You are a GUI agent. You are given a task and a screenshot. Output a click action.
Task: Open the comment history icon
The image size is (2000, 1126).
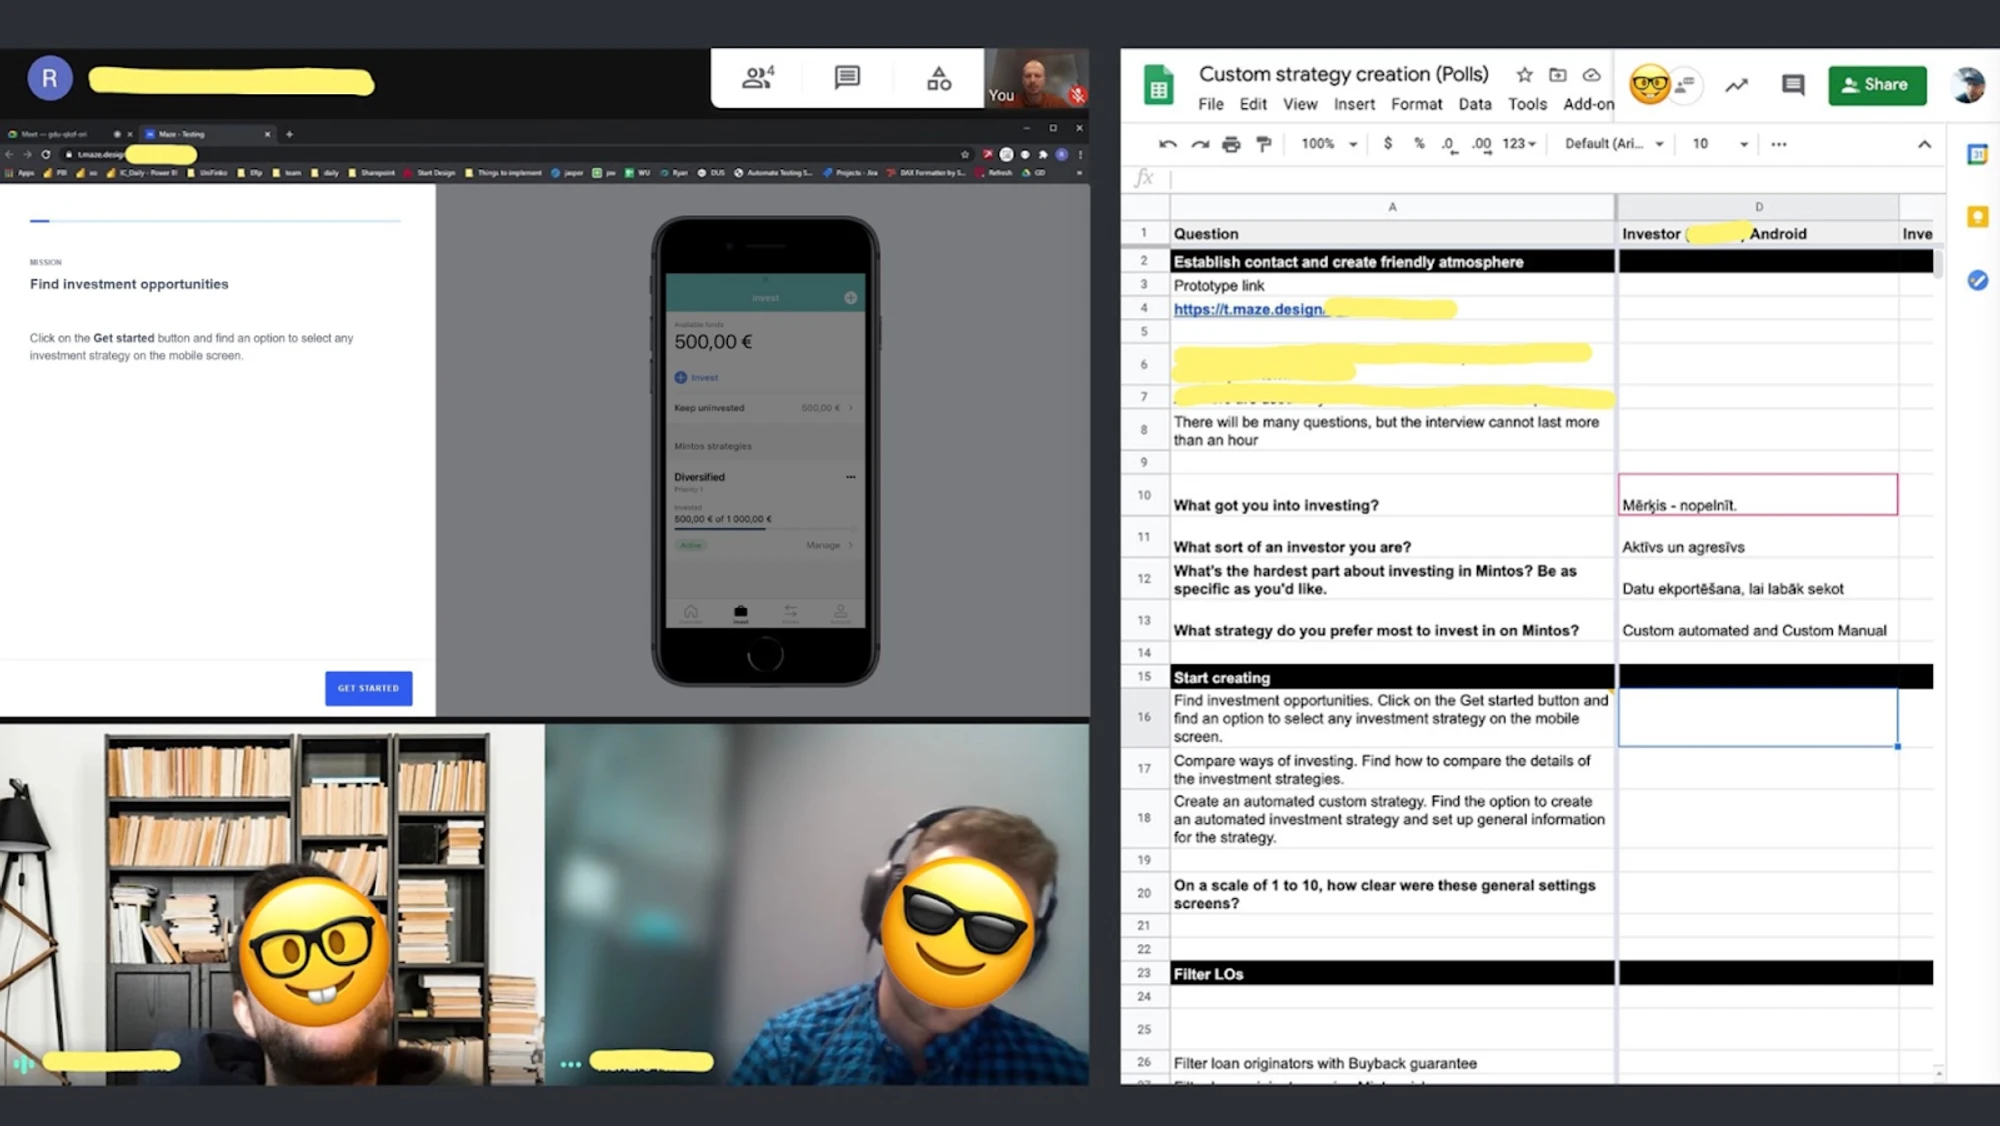coord(1793,85)
